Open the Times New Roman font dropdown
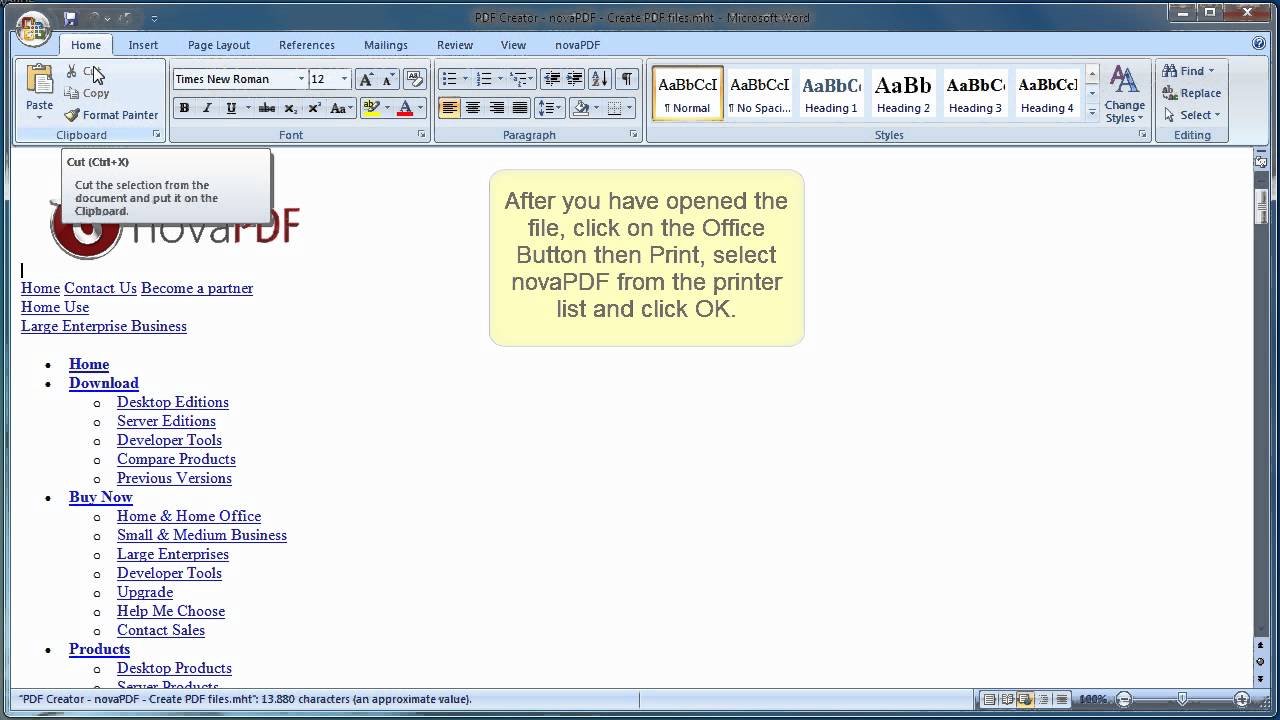Viewport: 1280px width, 720px height. [301, 79]
